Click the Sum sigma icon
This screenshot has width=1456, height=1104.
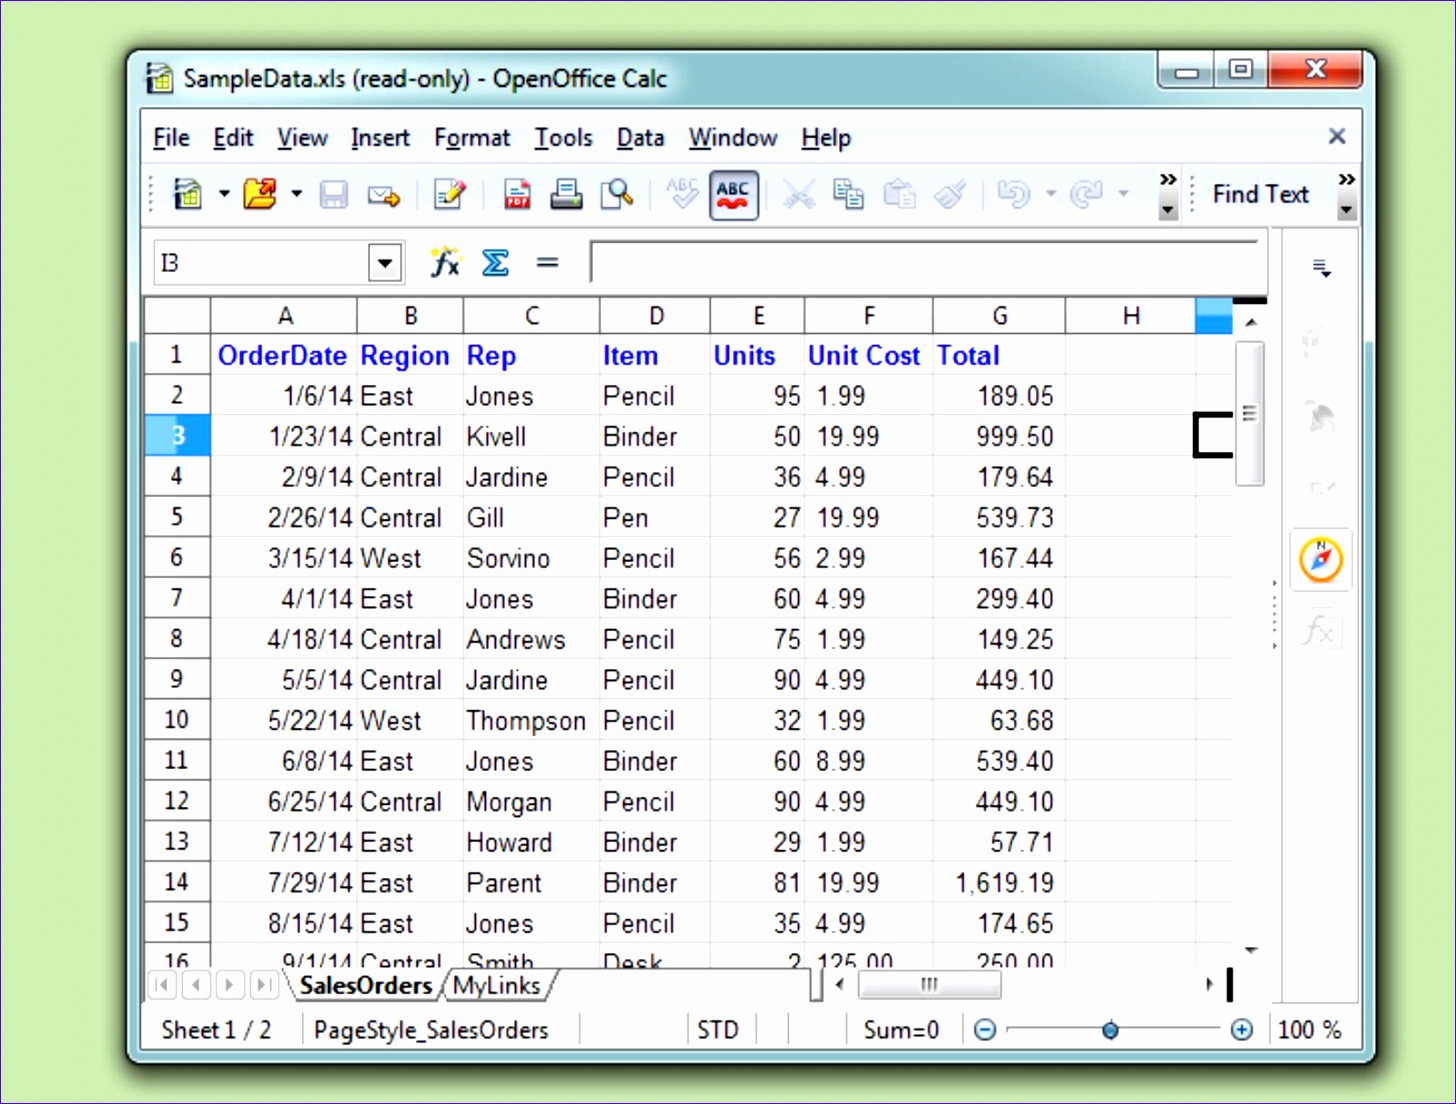pyautogui.click(x=495, y=263)
